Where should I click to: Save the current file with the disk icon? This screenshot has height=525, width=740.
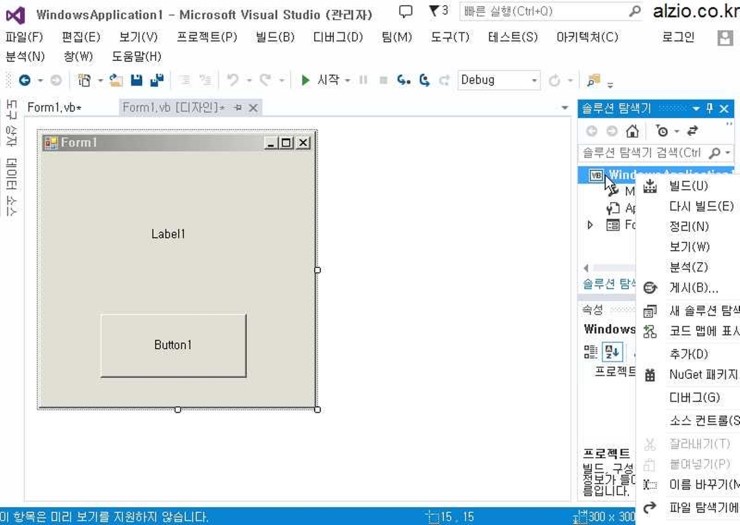(x=136, y=80)
